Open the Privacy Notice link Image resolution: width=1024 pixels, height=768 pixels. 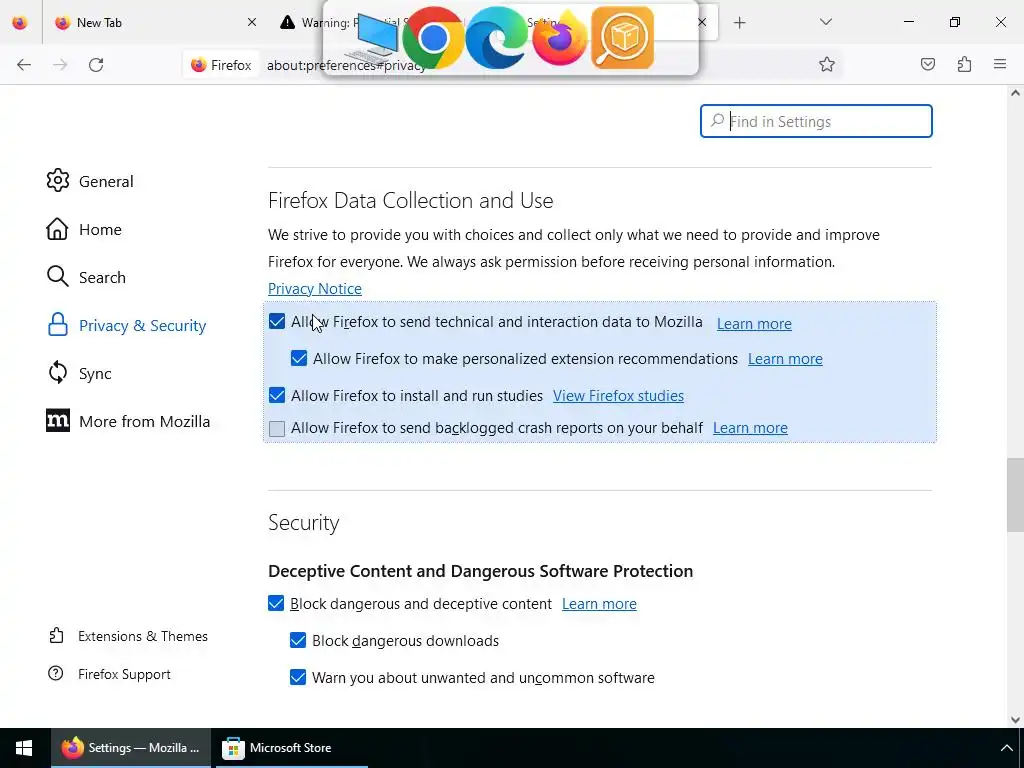pyautogui.click(x=315, y=289)
